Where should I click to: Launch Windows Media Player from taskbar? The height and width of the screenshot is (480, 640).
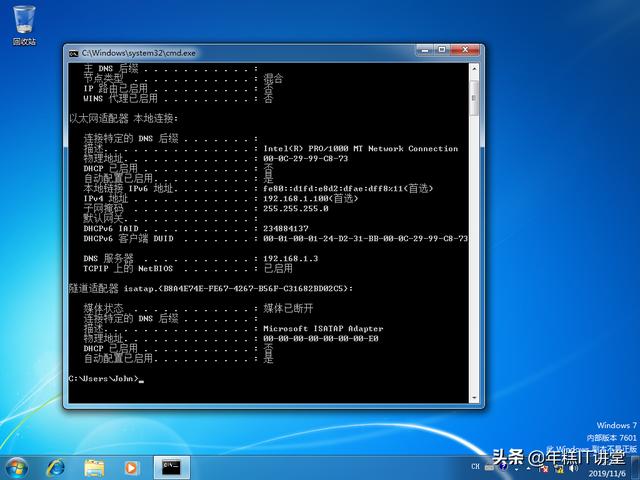131,468
